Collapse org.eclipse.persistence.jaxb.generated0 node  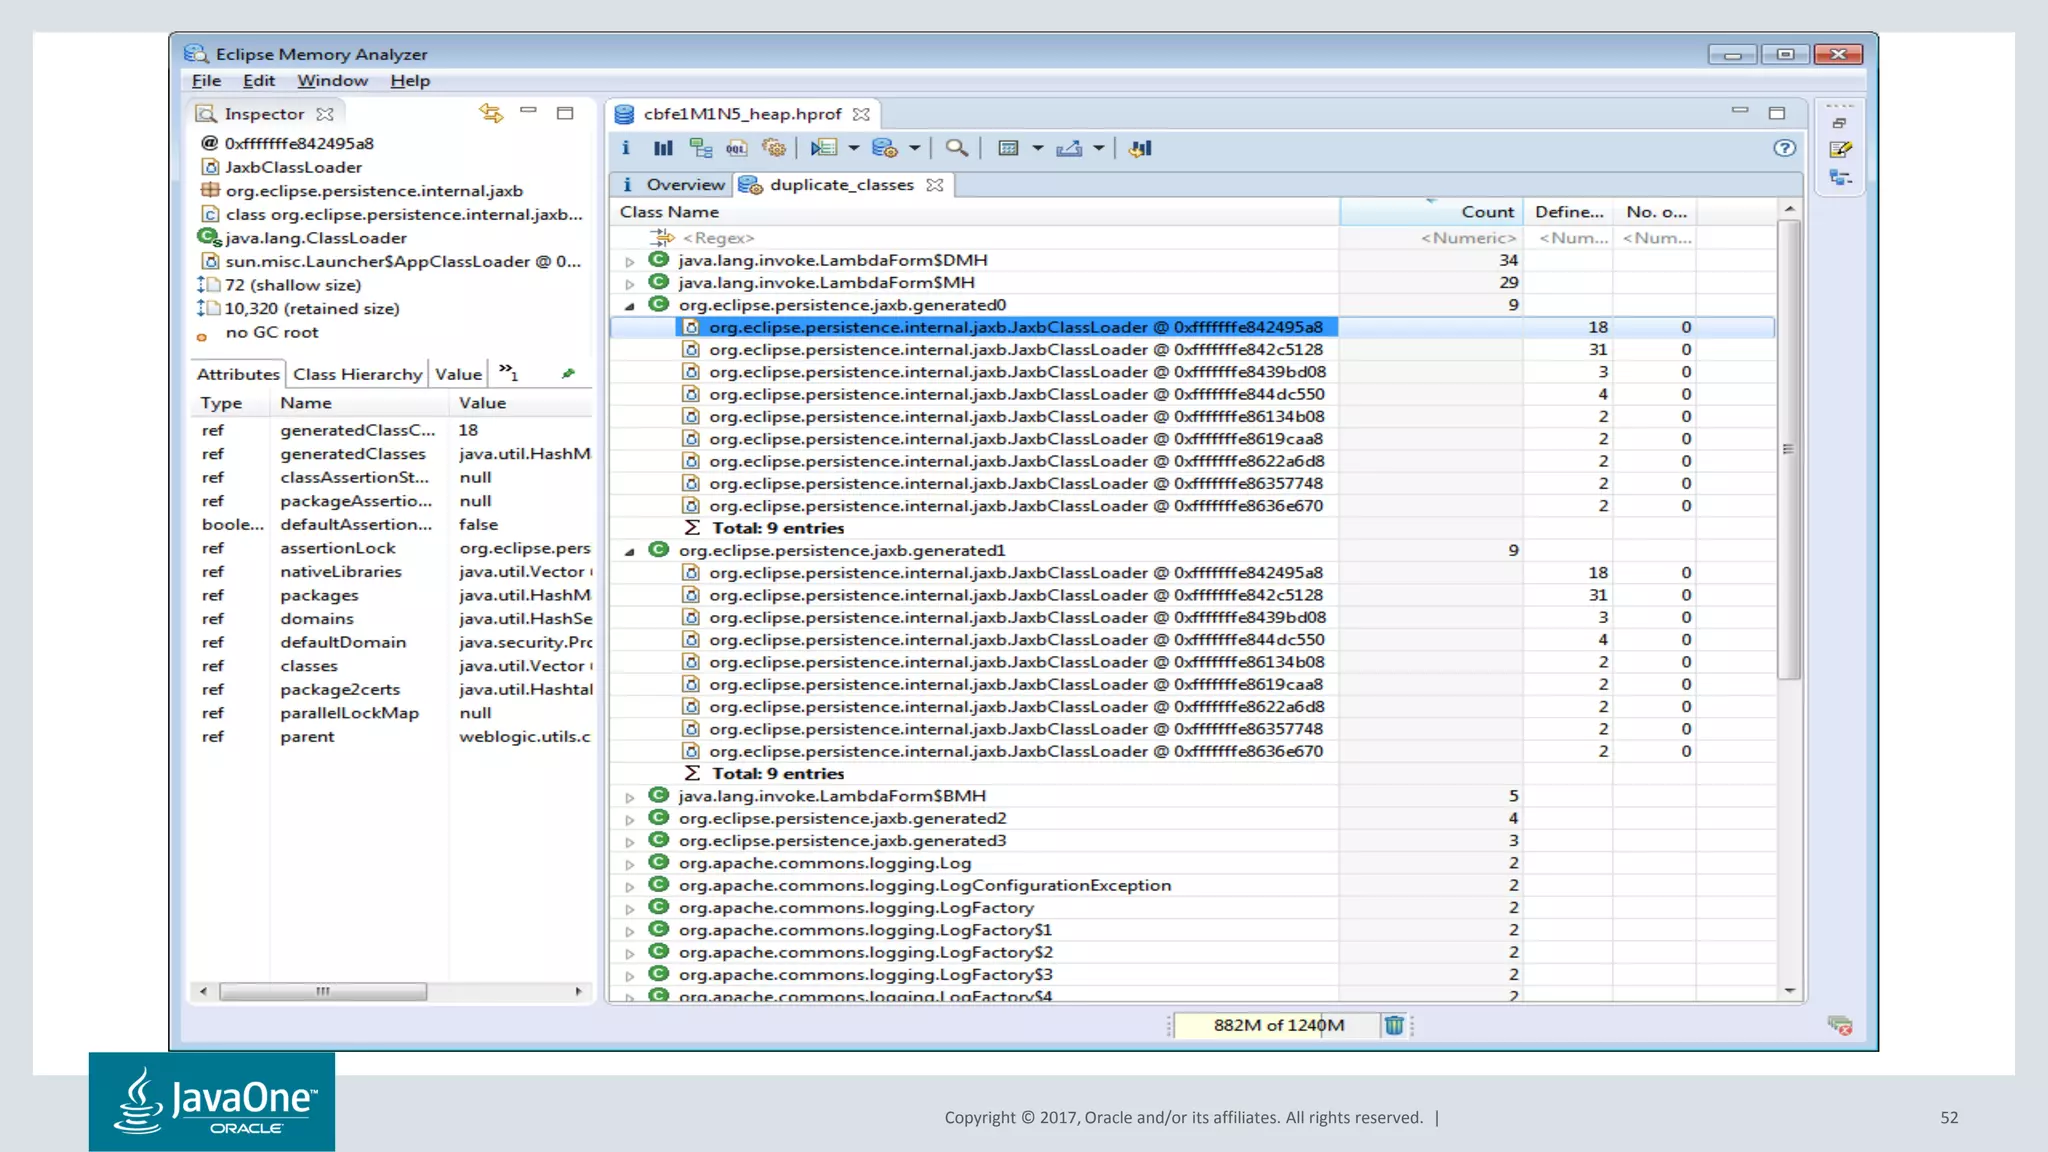(x=630, y=306)
